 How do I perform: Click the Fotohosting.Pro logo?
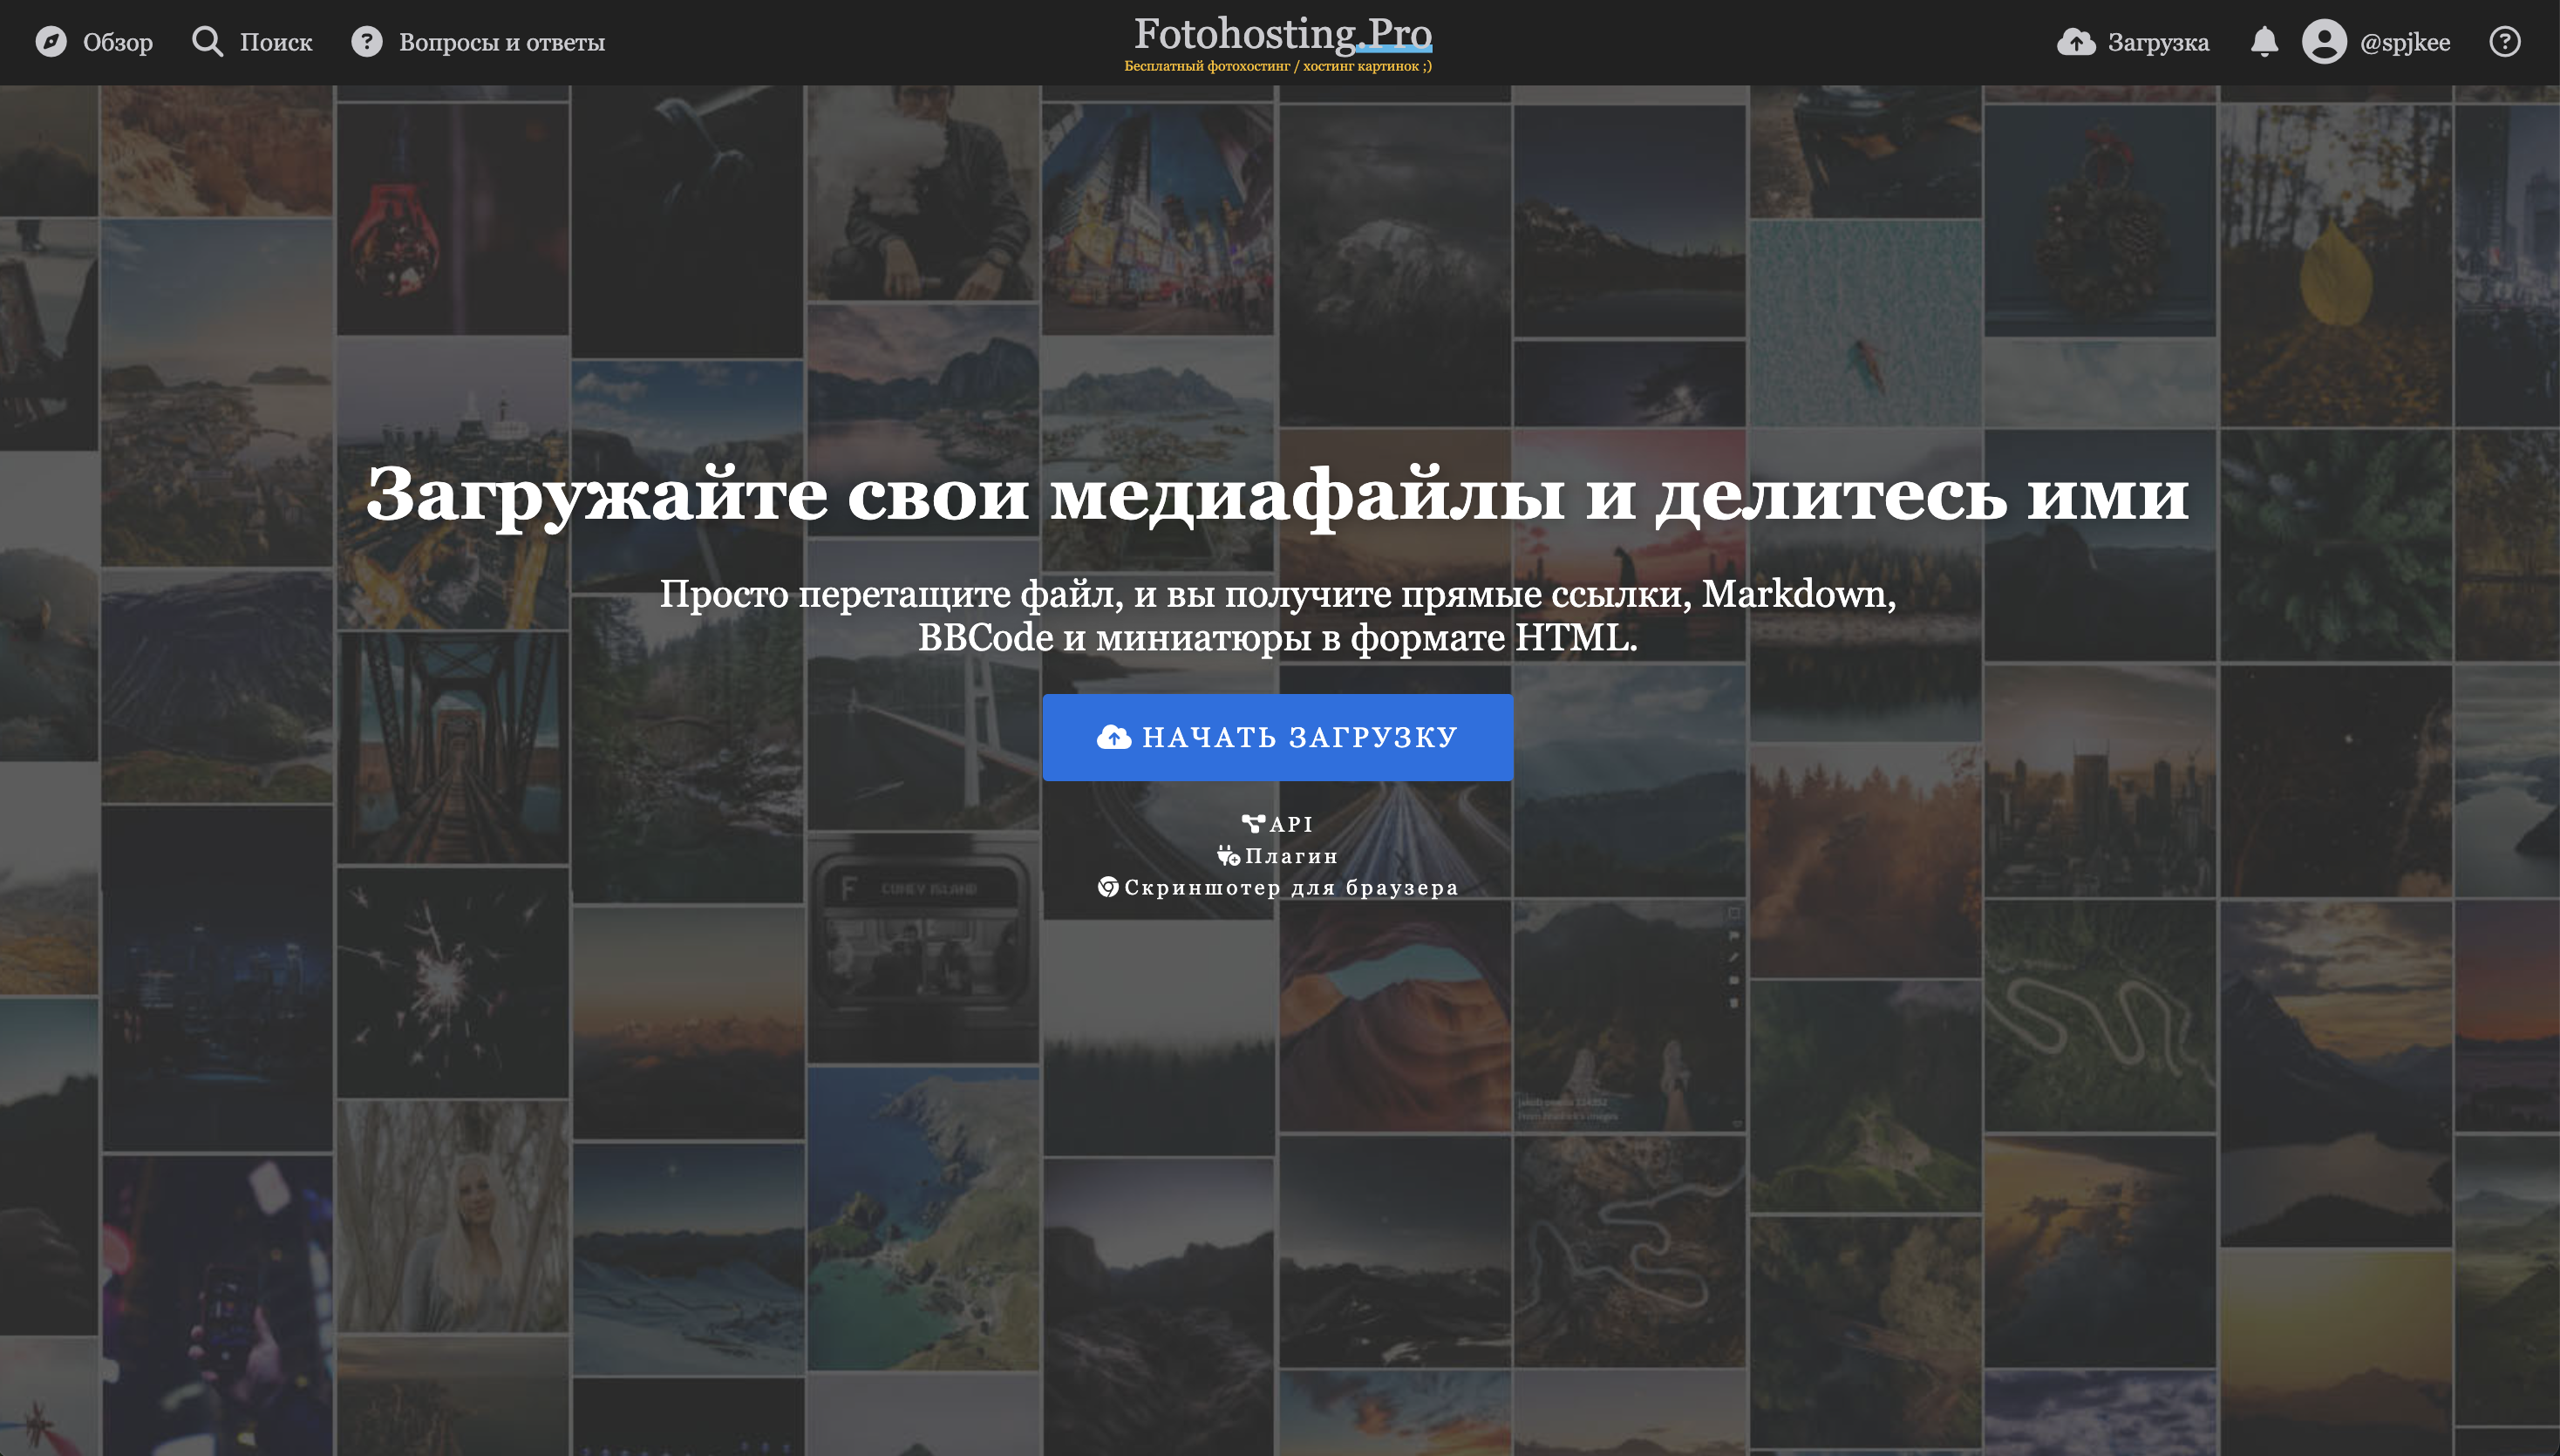pos(1282,35)
